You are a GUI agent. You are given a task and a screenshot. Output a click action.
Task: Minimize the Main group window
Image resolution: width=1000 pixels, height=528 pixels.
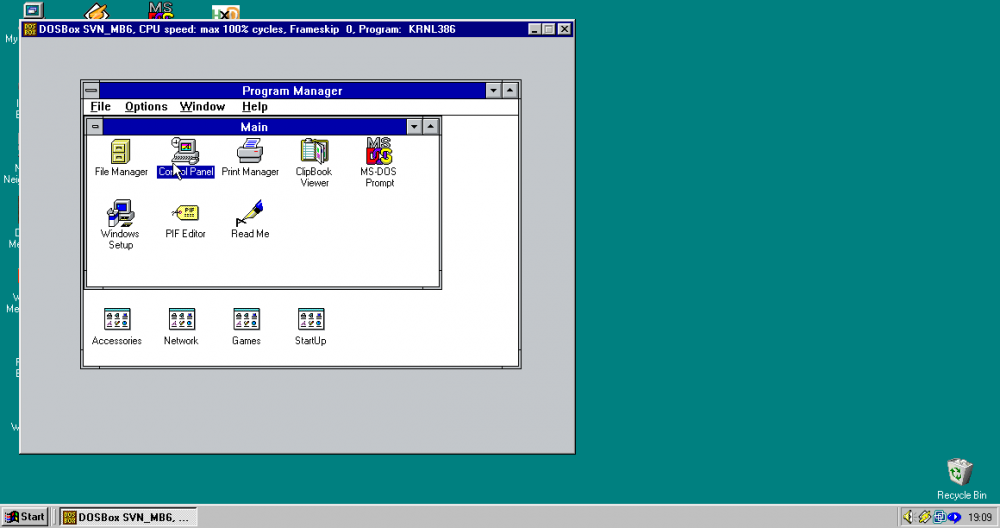click(x=414, y=126)
